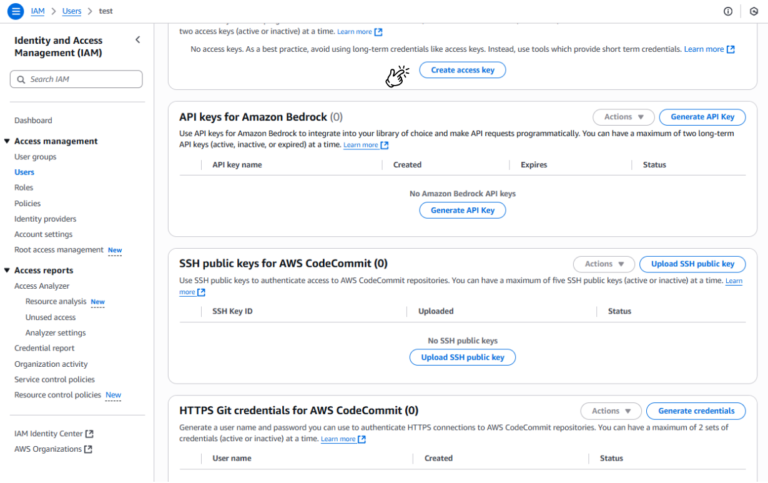Collapse the Access reports section
Image resolution: width=768 pixels, height=483 pixels.
[x=8, y=270]
